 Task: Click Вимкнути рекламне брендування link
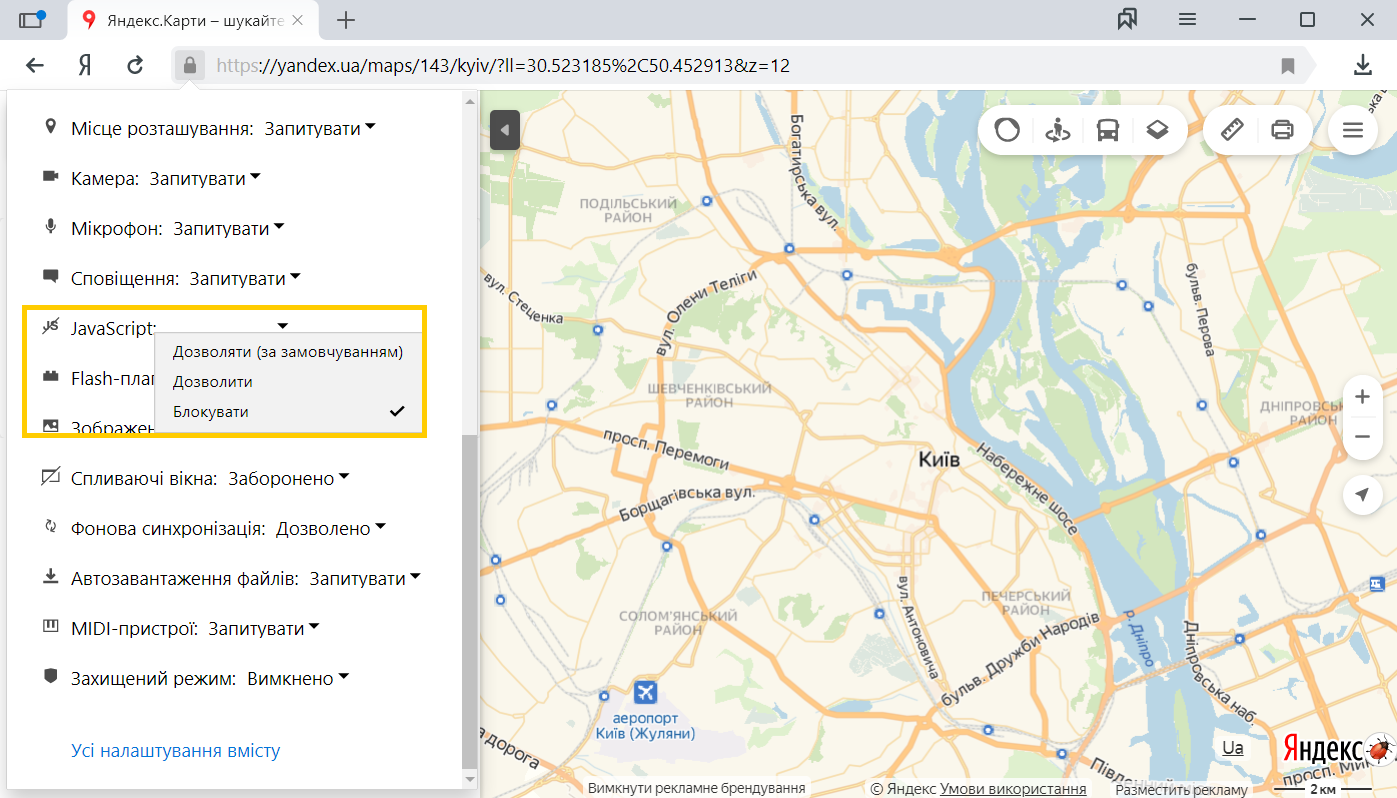697,789
